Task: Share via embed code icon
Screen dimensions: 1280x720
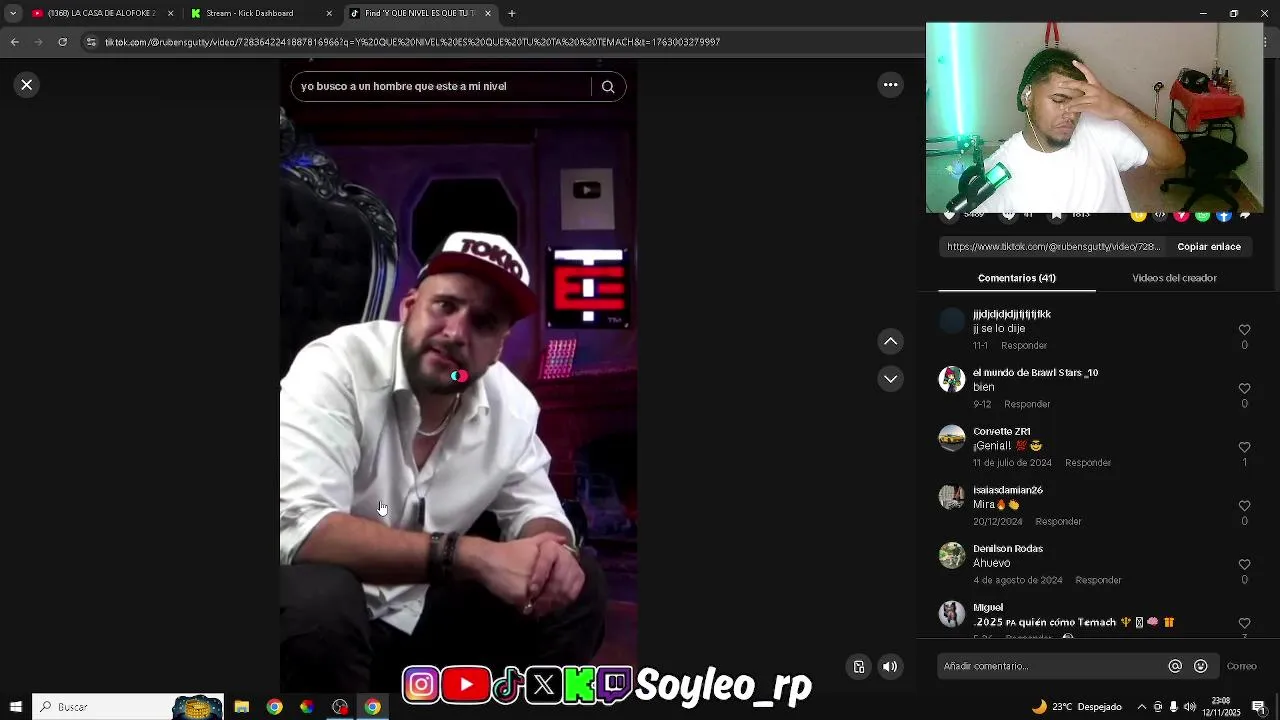Action: click(x=1160, y=215)
